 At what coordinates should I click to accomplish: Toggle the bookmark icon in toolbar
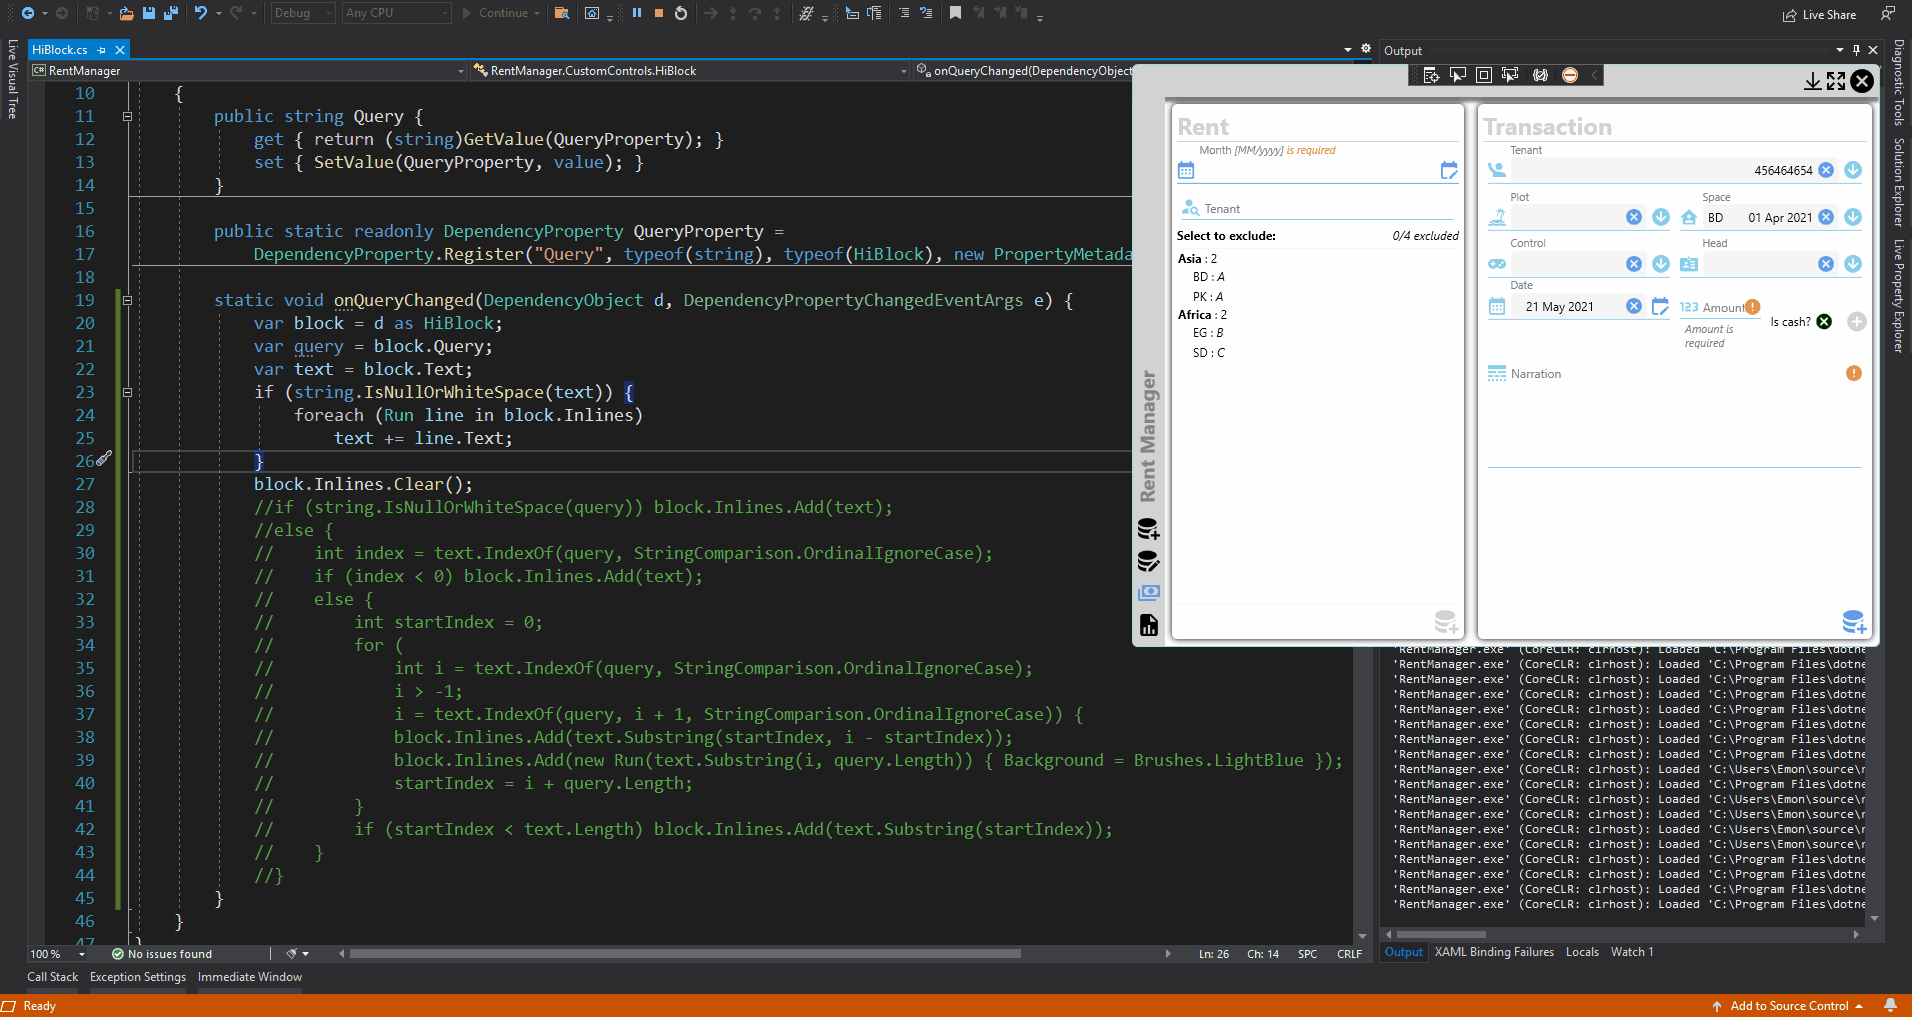(x=955, y=13)
